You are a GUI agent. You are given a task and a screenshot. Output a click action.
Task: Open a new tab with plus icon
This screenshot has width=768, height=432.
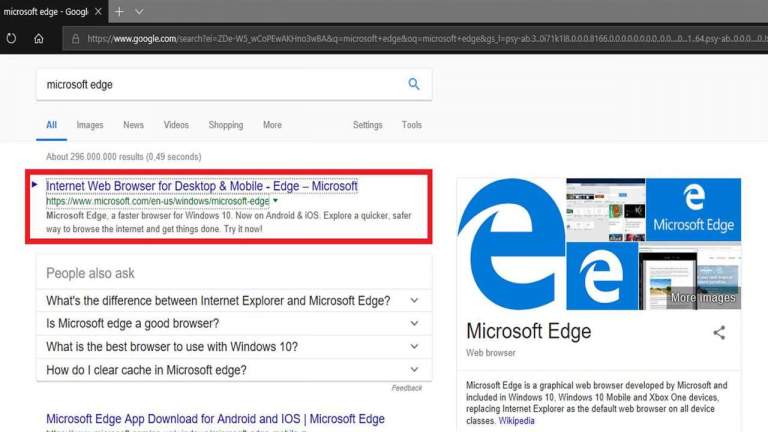coord(119,11)
